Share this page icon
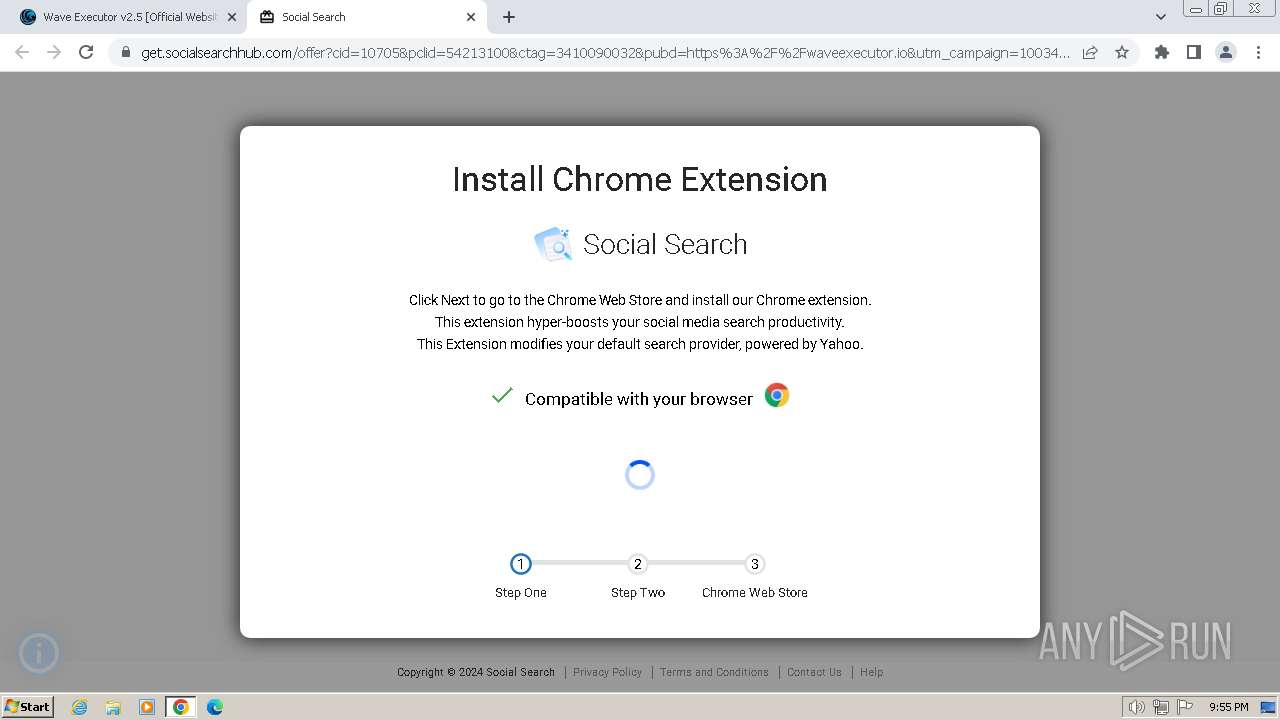 1090,53
